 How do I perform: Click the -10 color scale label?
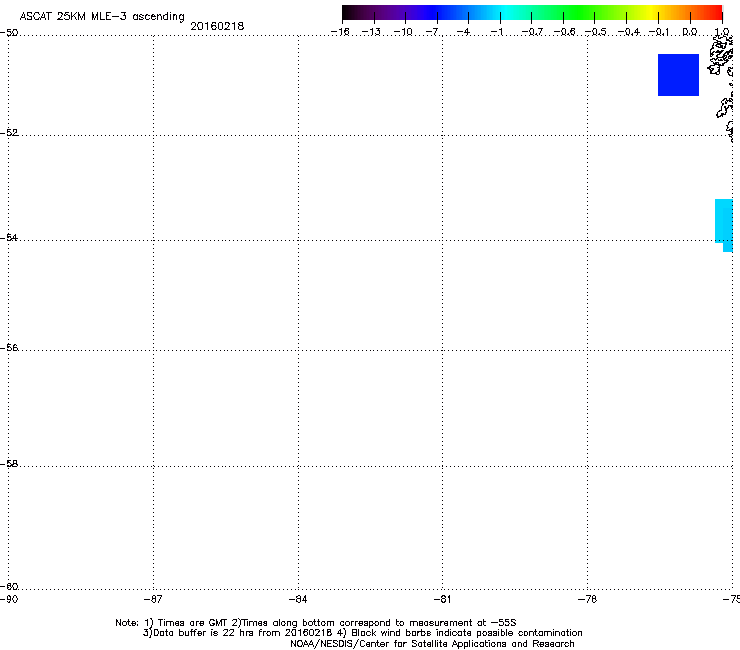[403, 32]
